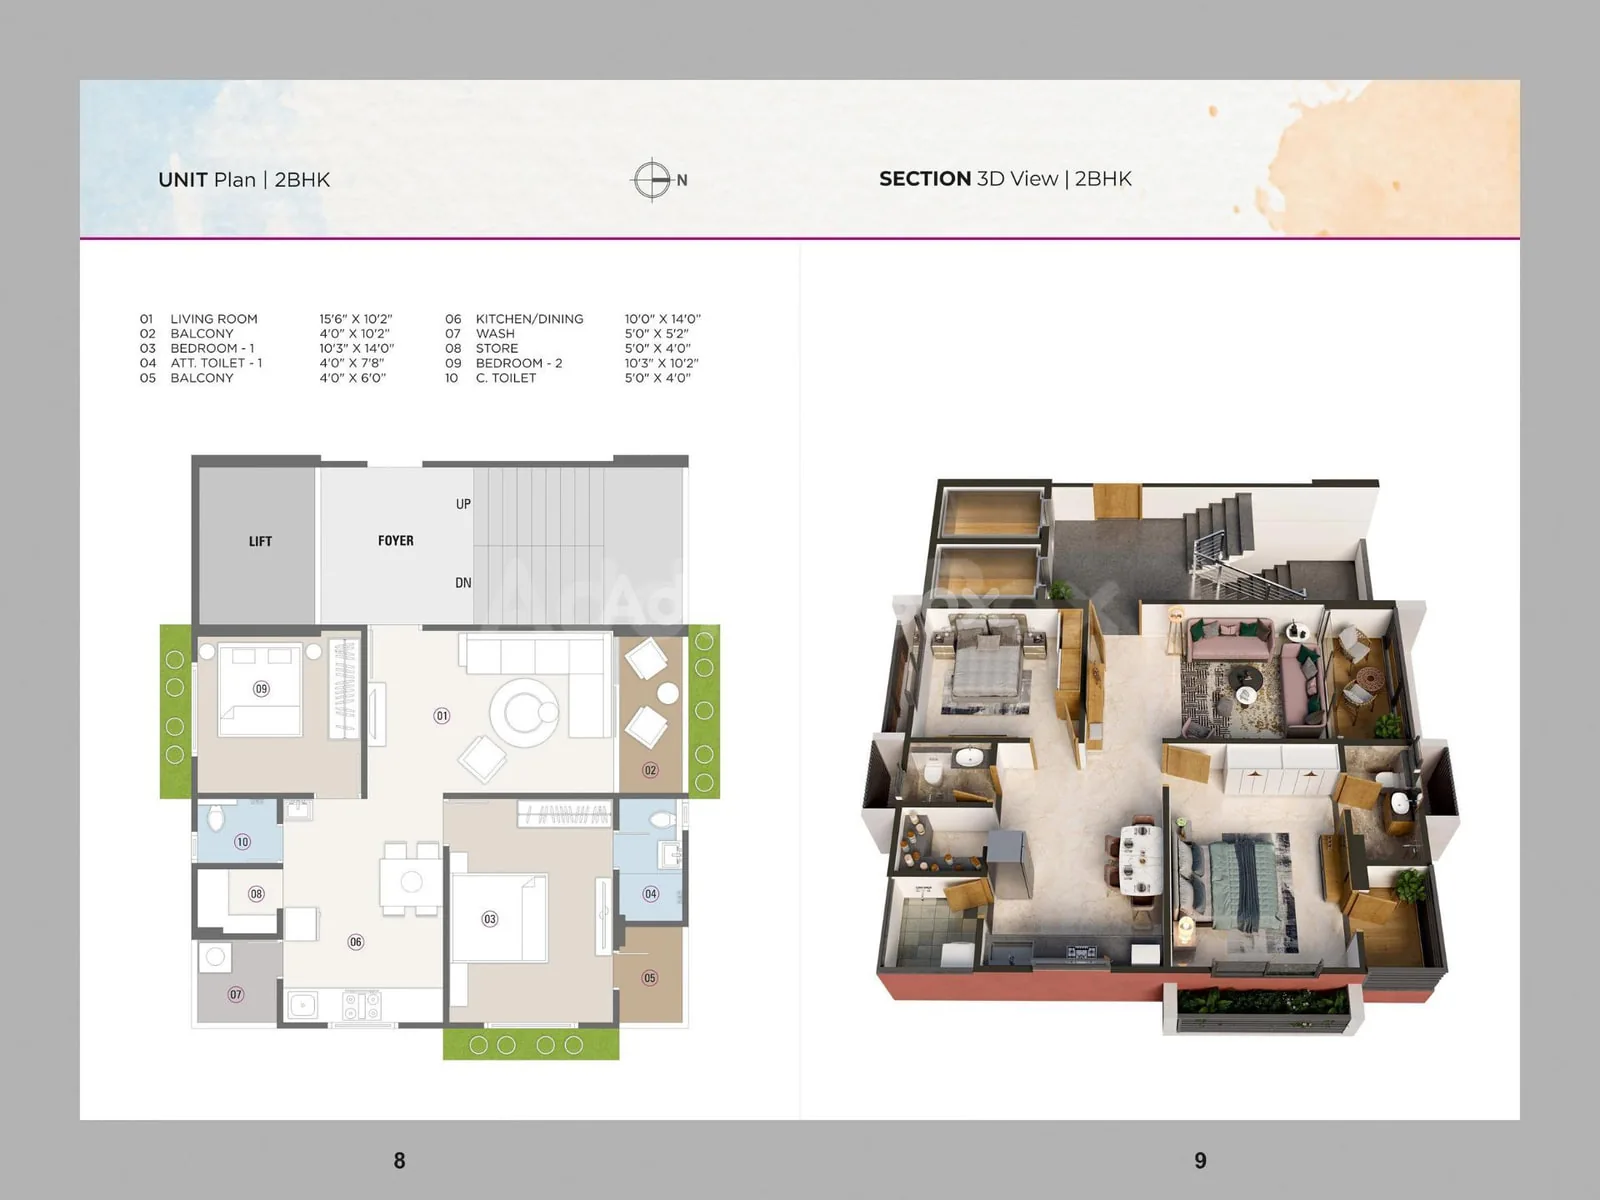Click room marker 02 in balcony
The height and width of the screenshot is (1200, 1600).
click(651, 770)
